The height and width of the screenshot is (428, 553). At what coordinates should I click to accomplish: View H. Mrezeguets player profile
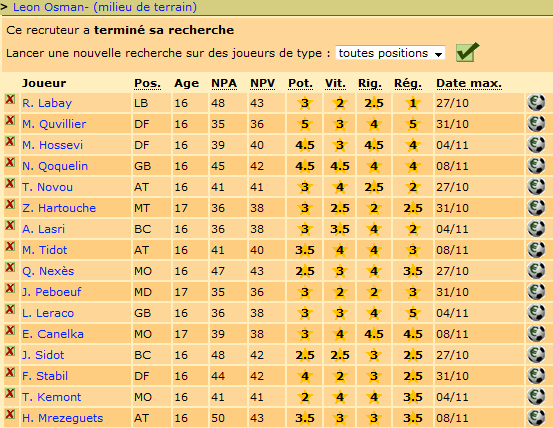coord(62,418)
